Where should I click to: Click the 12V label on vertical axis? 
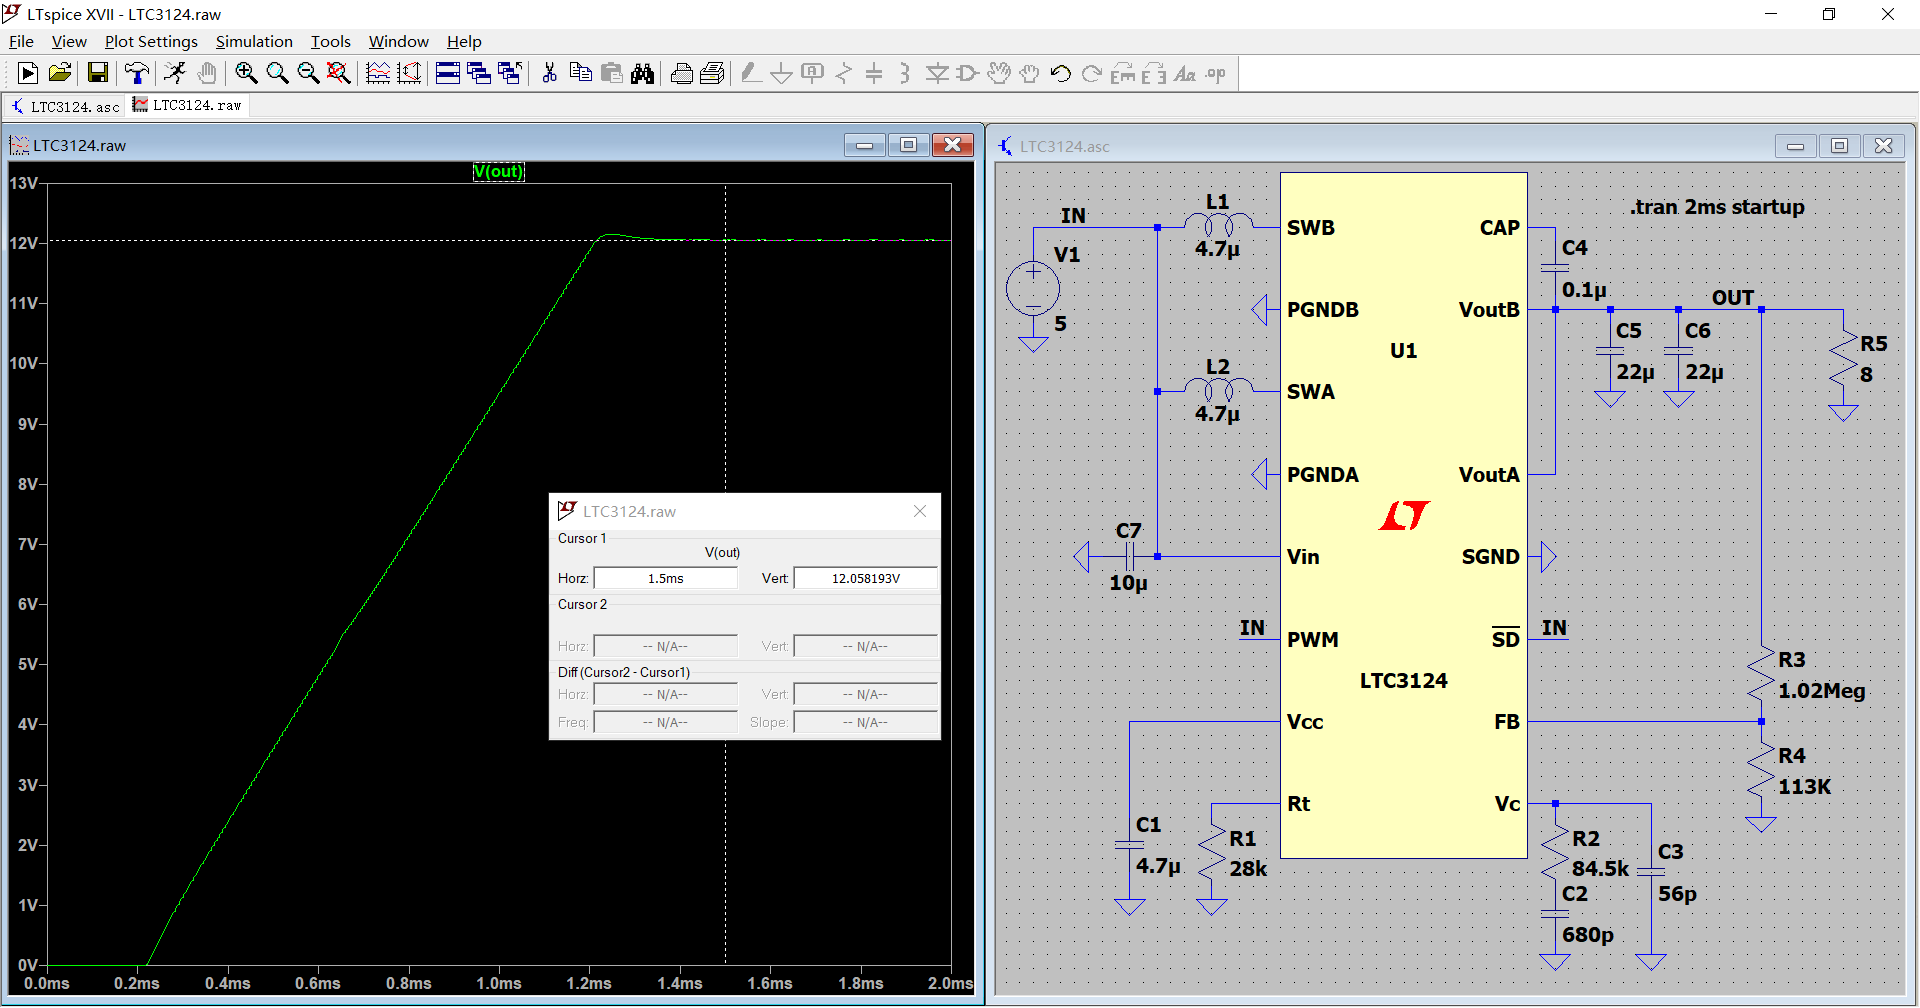point(23,243)
